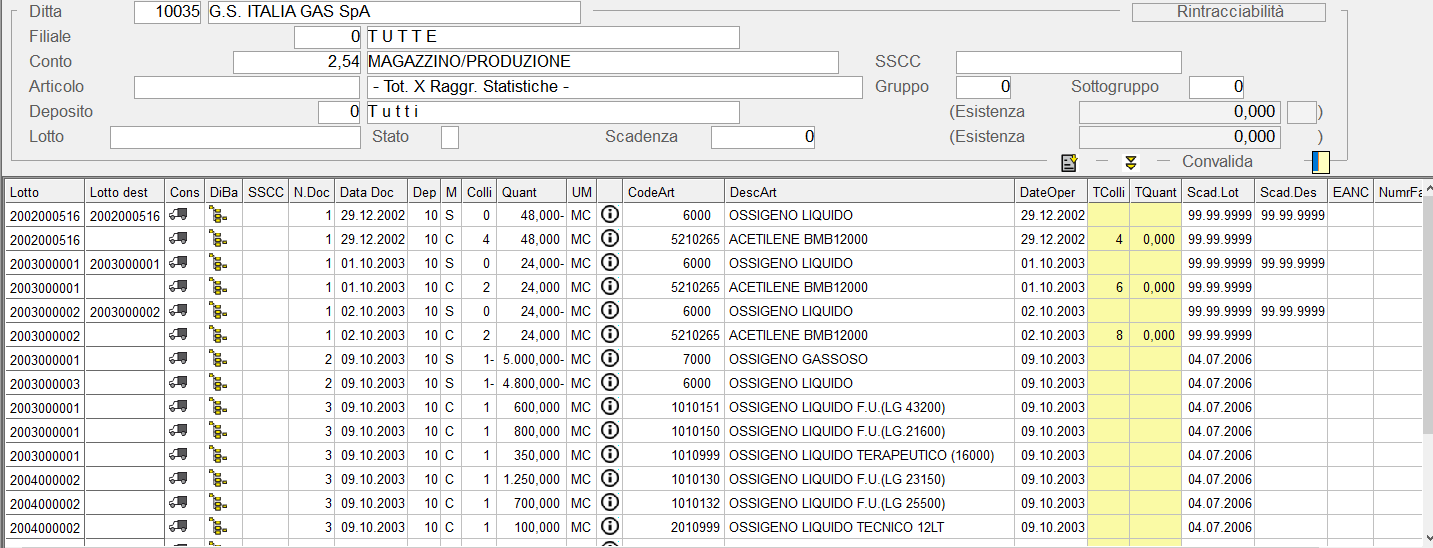The height and width of the screenshot is (548, 1433).
Task: Toggle the blue-yellow indicator right of Convalida
Action: (x=1321, y=162)
